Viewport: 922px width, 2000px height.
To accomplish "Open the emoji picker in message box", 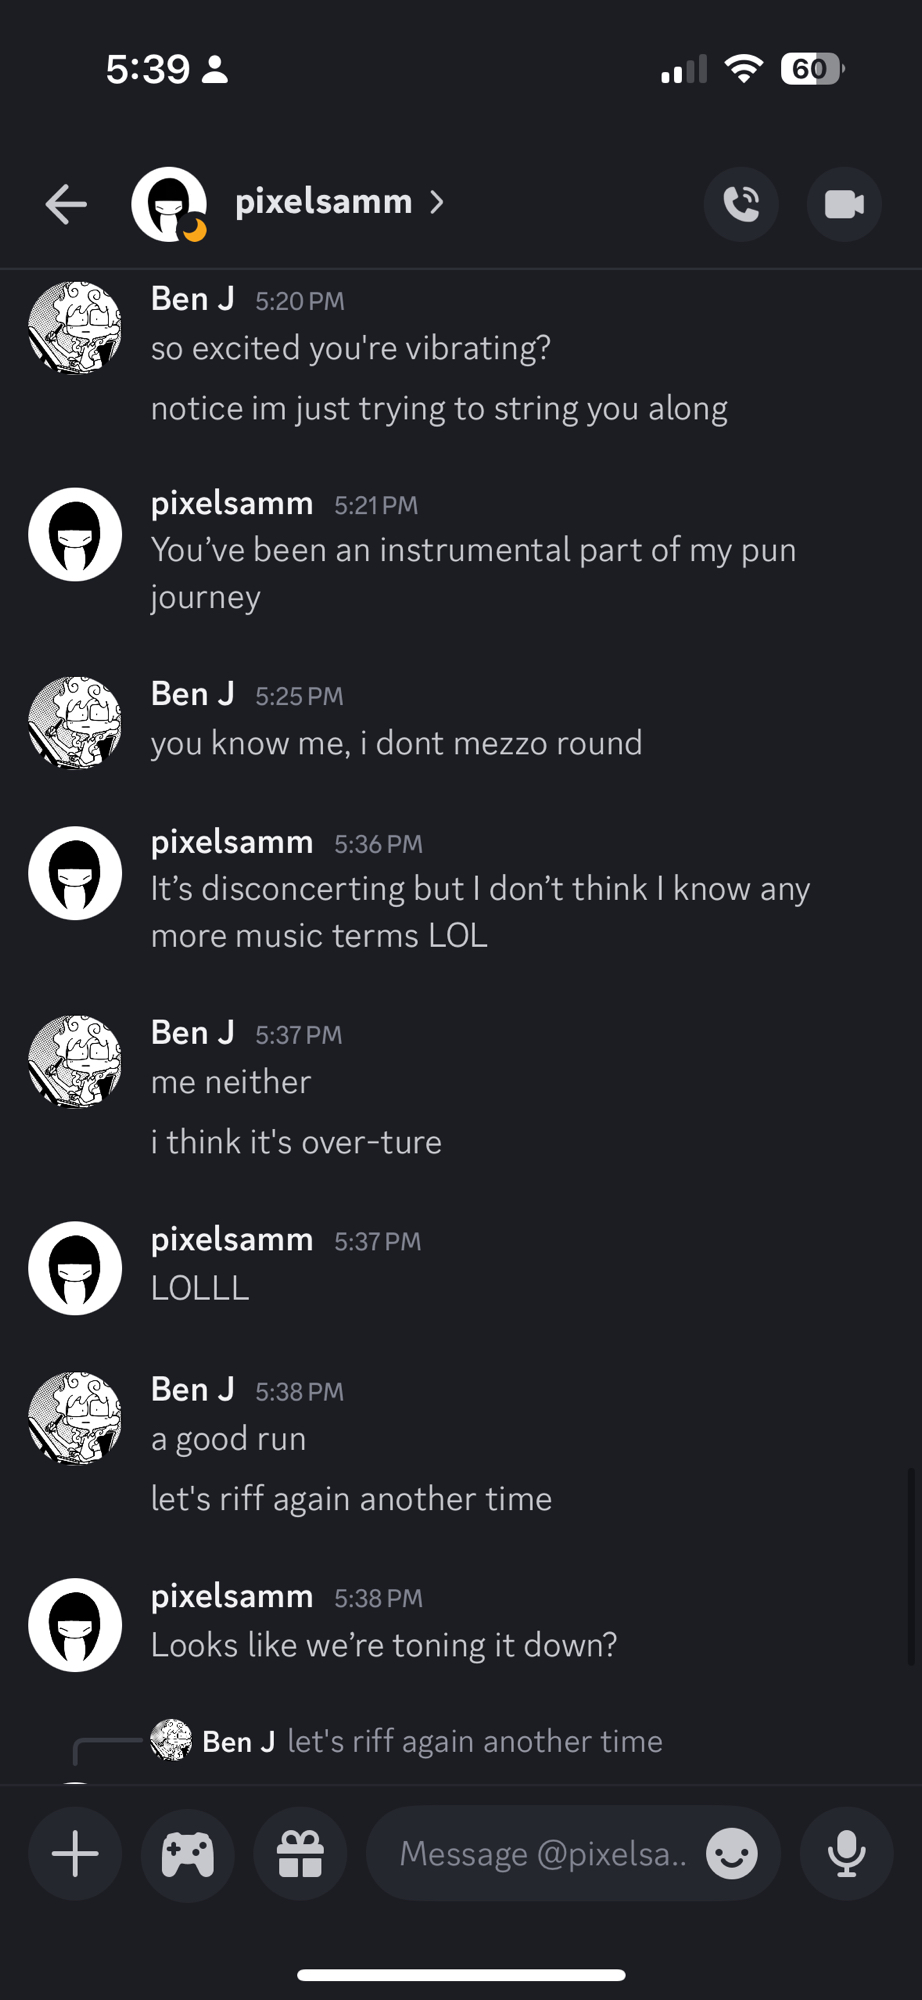I will click(x=732, y=1855).
